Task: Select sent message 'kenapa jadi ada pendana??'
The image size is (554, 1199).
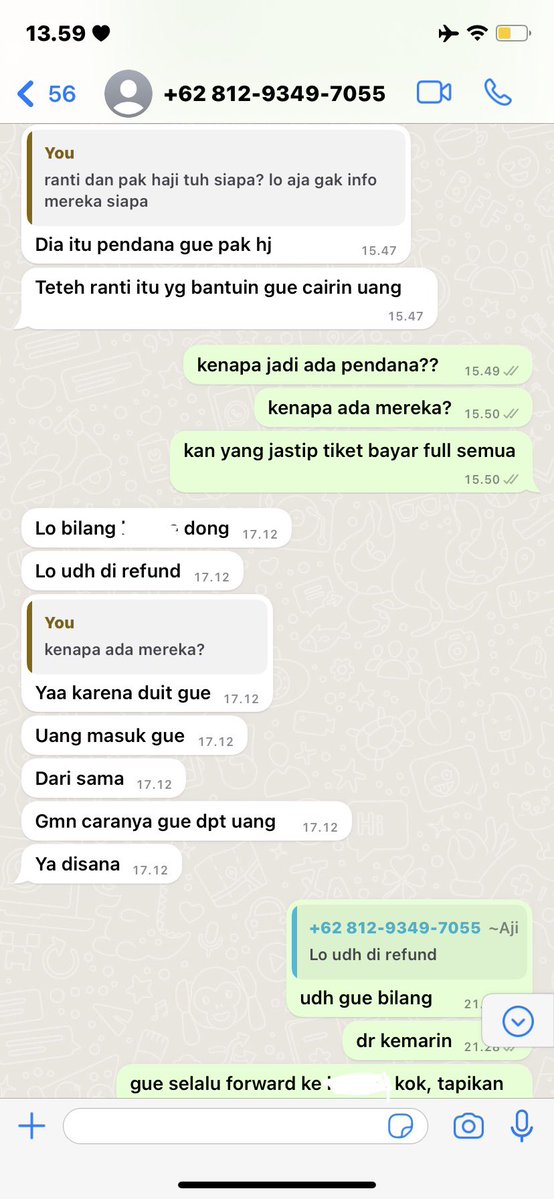Action: pyautogui.click(x=358, y=366)
